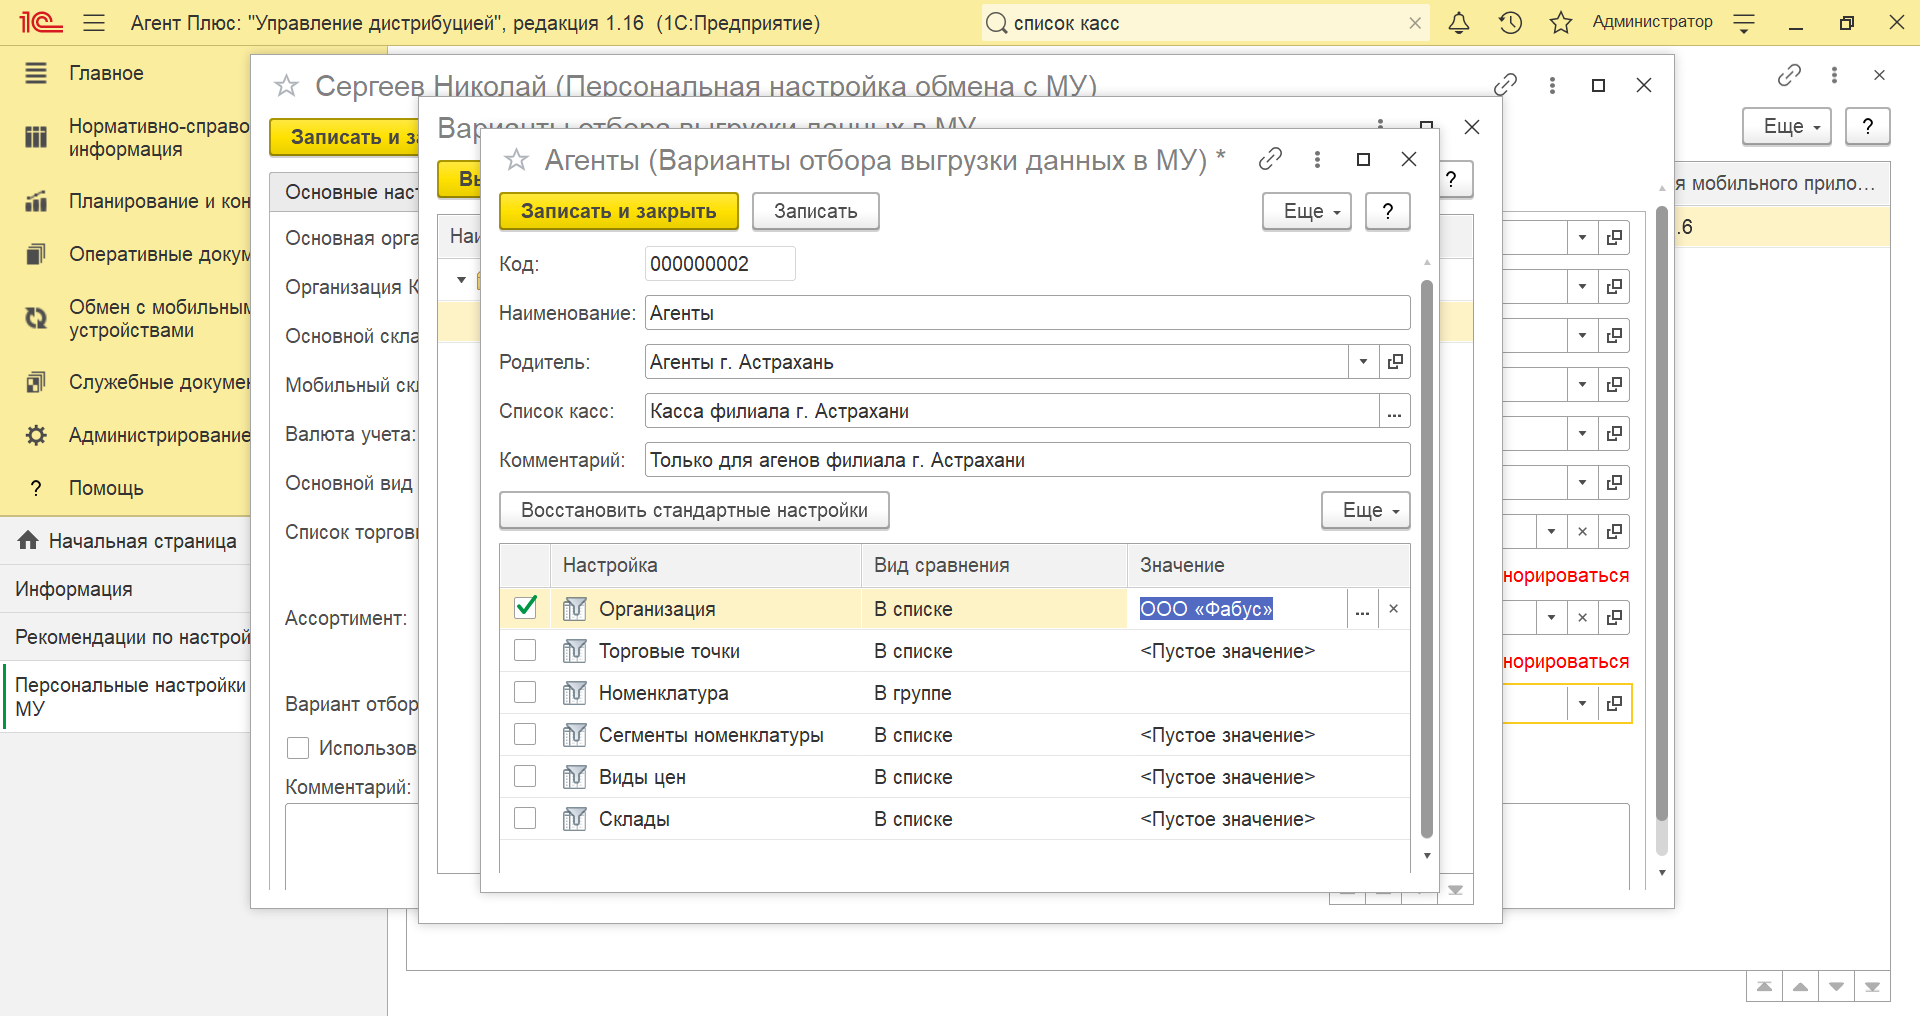
Task: Click settings icon in Торговые точки row
Action: [x=575, y=651]
